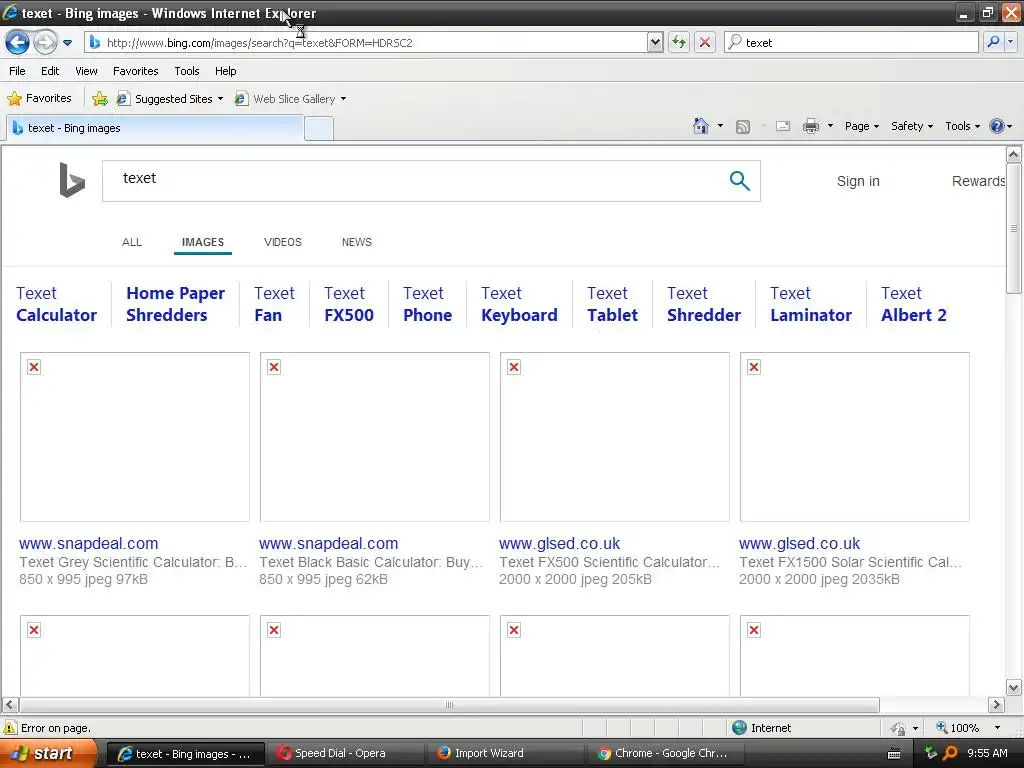Click the Texet Calculator suggestion
This screenshot has width=1024, height=768.
[56, 304]
